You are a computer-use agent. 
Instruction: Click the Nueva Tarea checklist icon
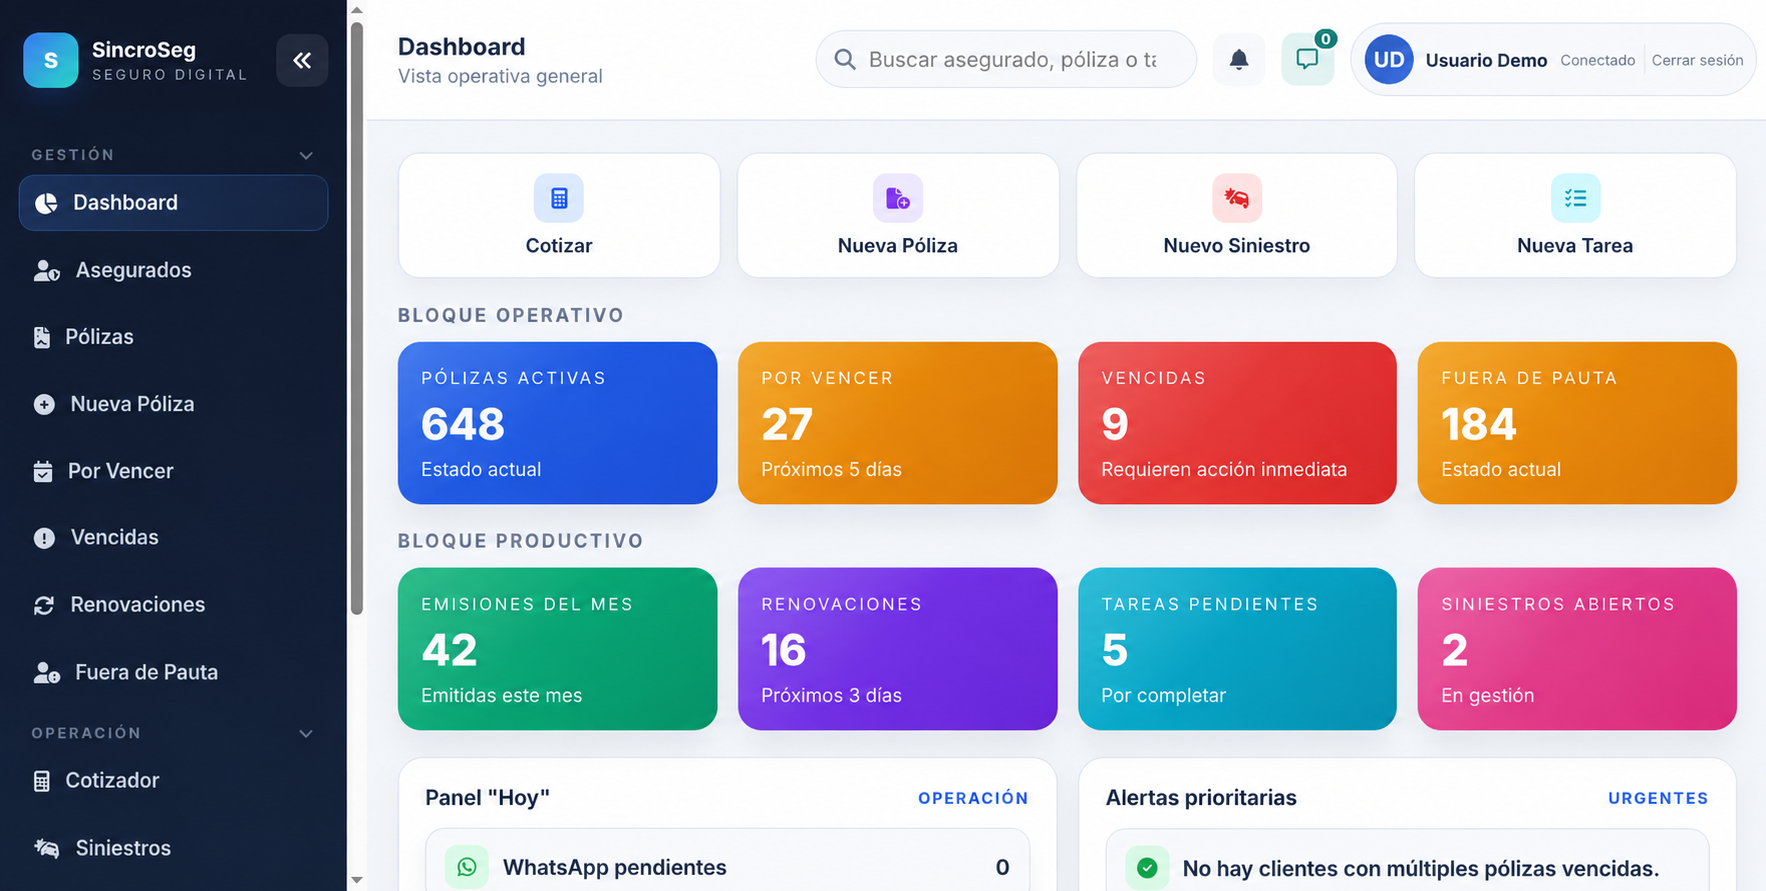[1575, 198]
